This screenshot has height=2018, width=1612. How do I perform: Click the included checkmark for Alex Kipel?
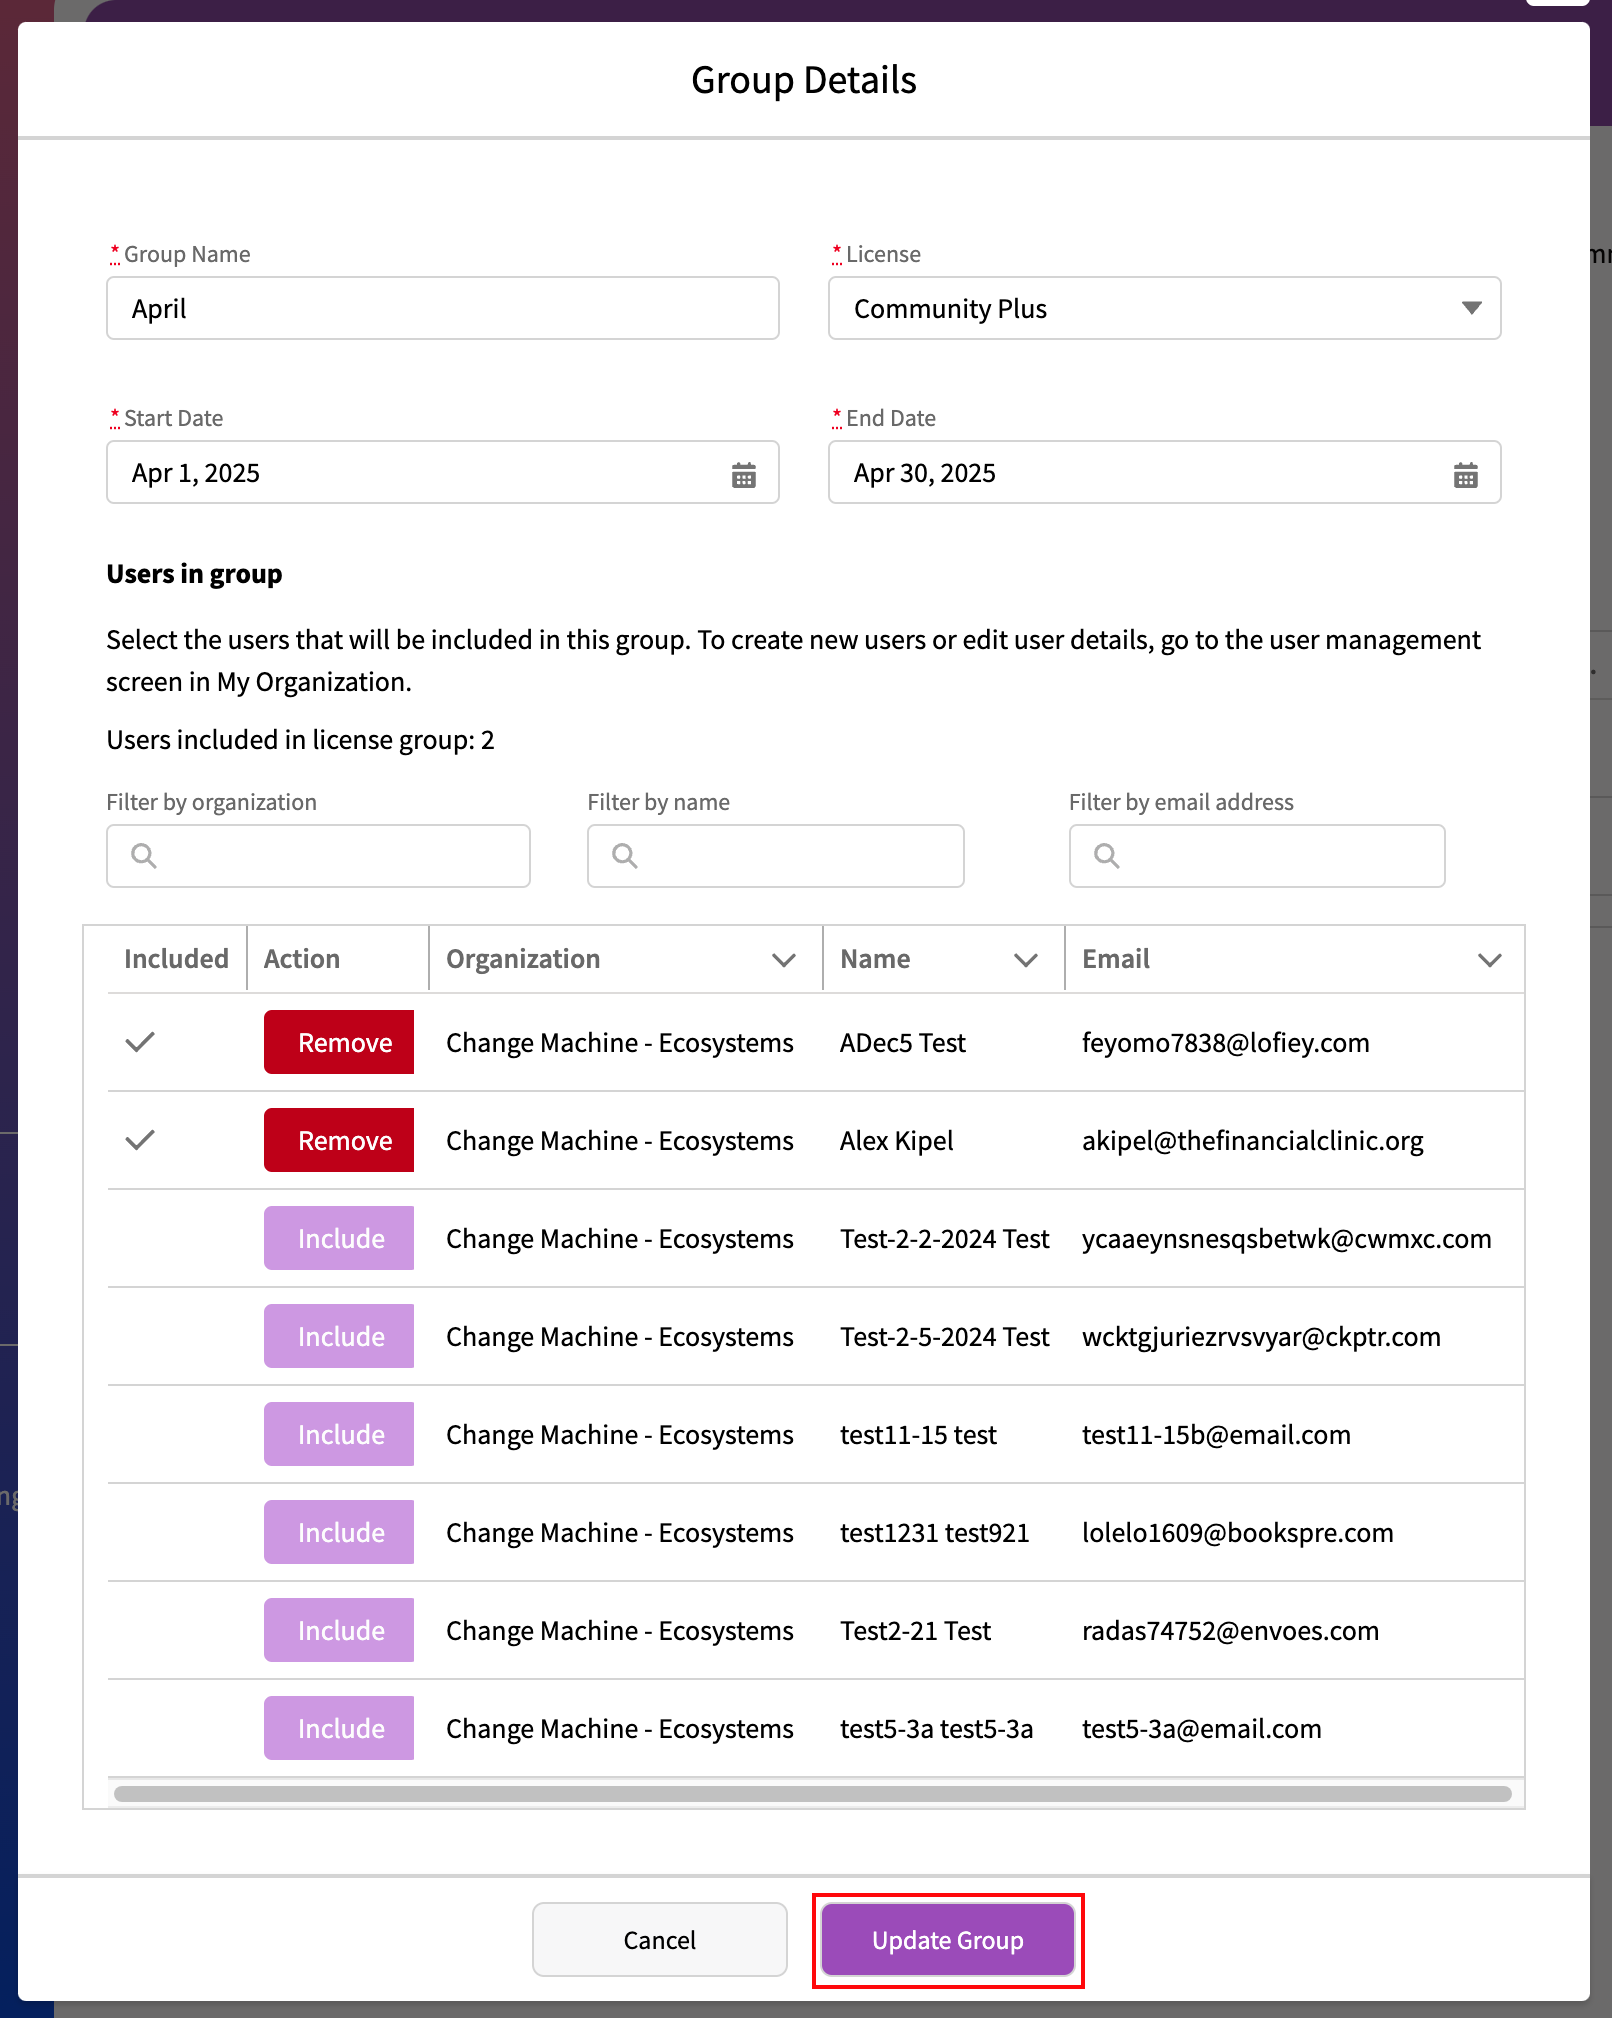140,1140
